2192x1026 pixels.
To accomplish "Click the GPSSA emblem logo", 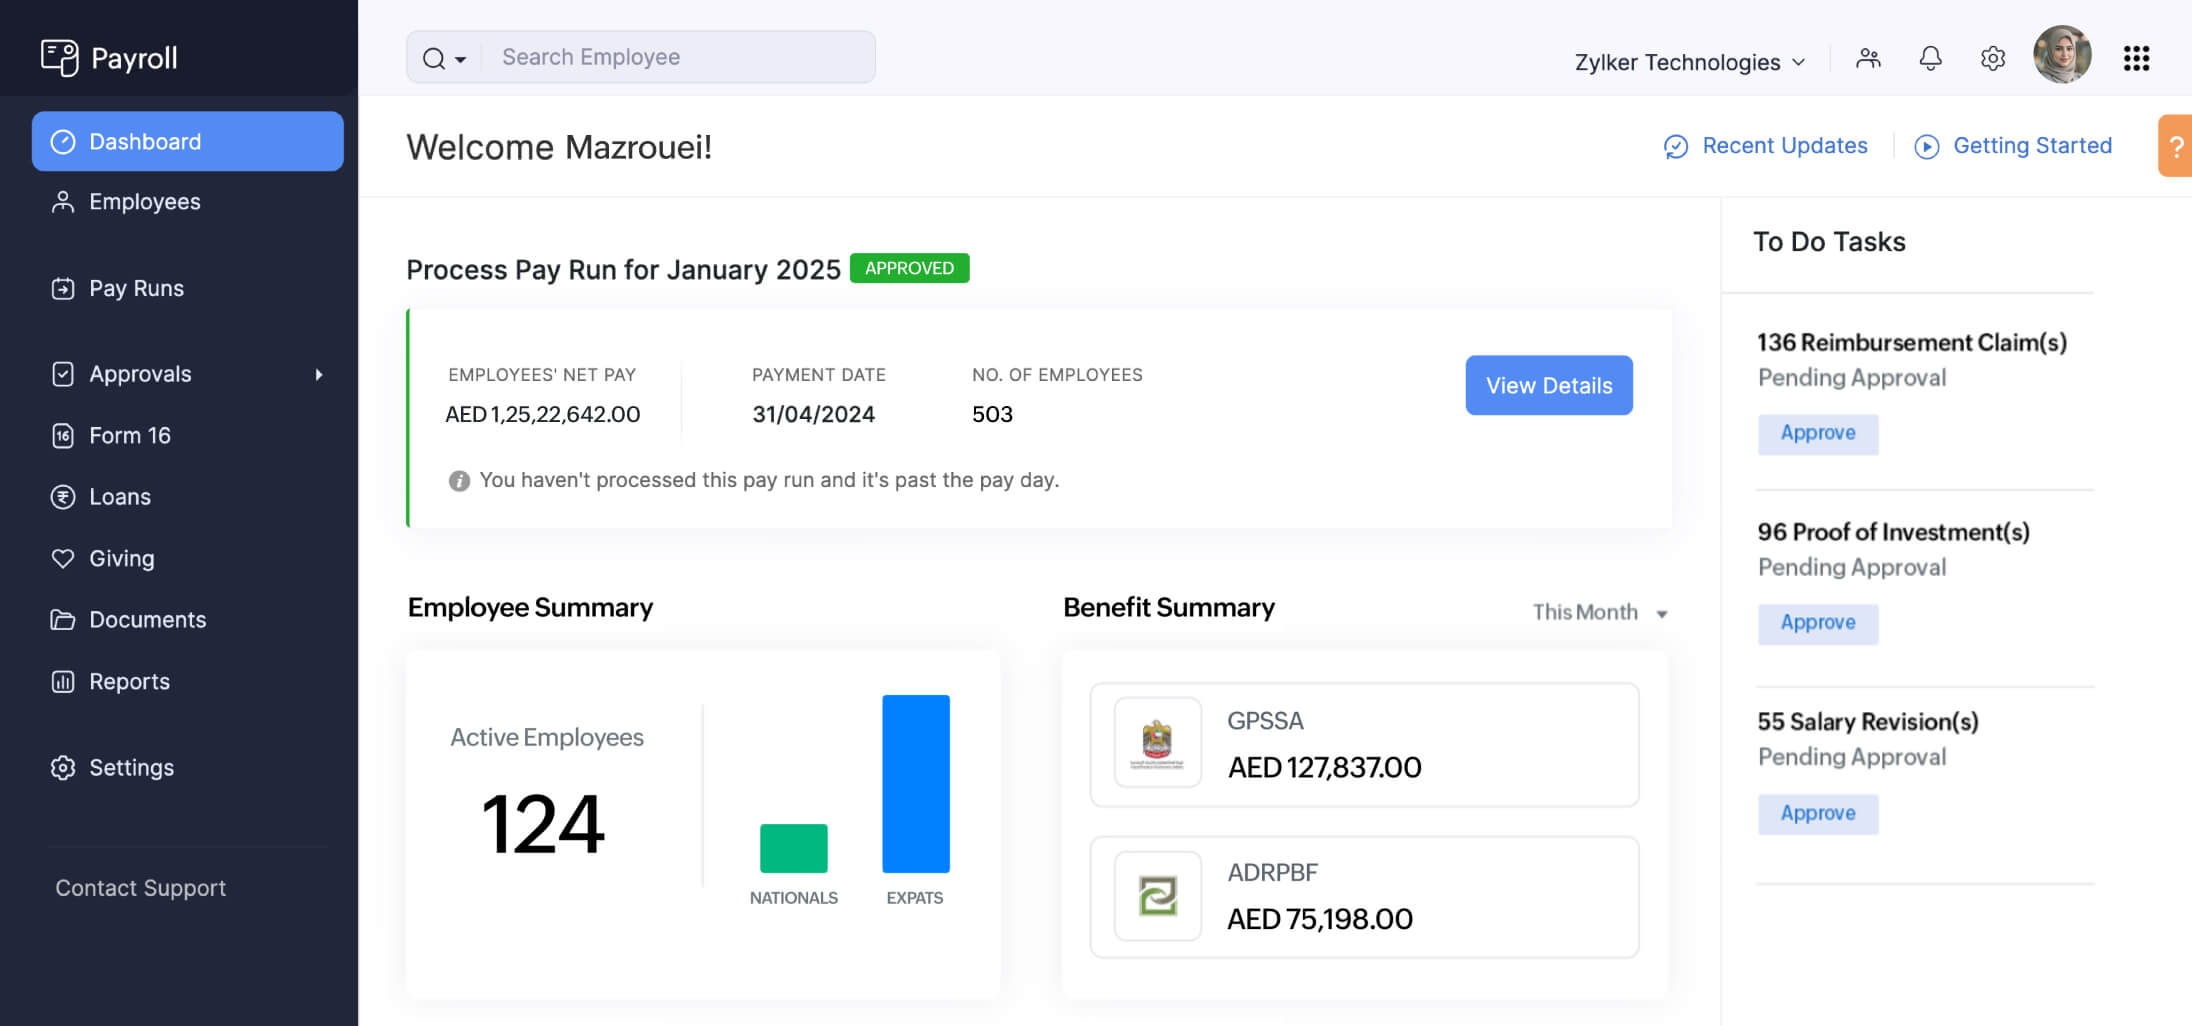I will tap(1157, 744).
